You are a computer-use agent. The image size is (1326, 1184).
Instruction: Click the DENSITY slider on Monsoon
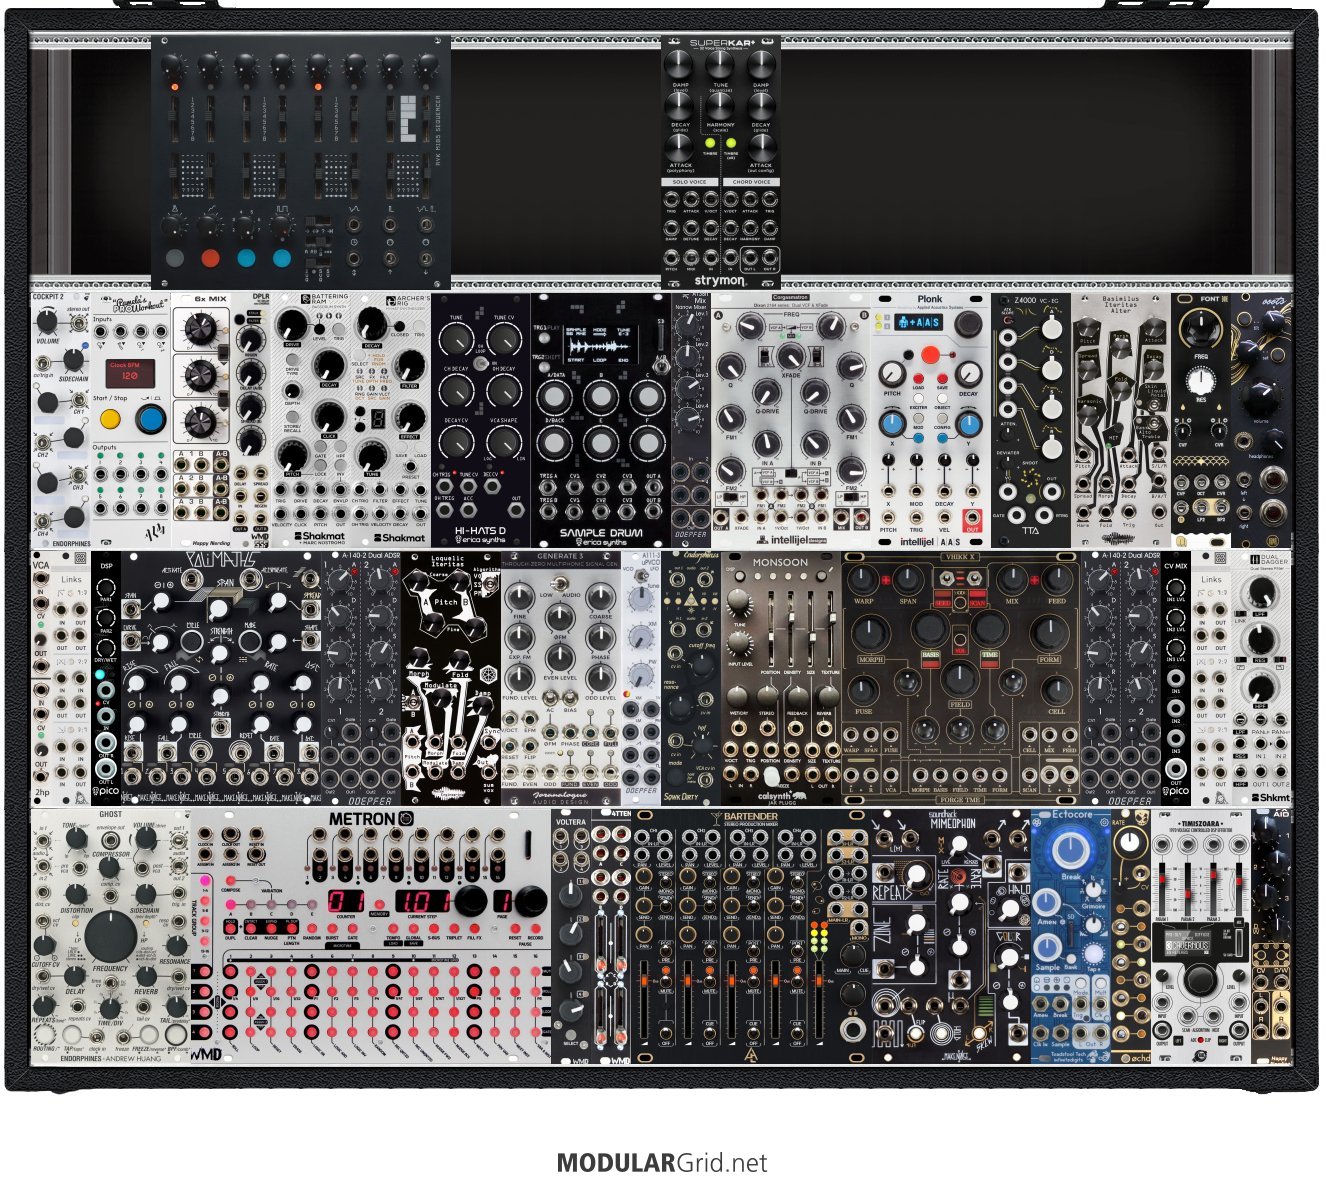(791, 630)
